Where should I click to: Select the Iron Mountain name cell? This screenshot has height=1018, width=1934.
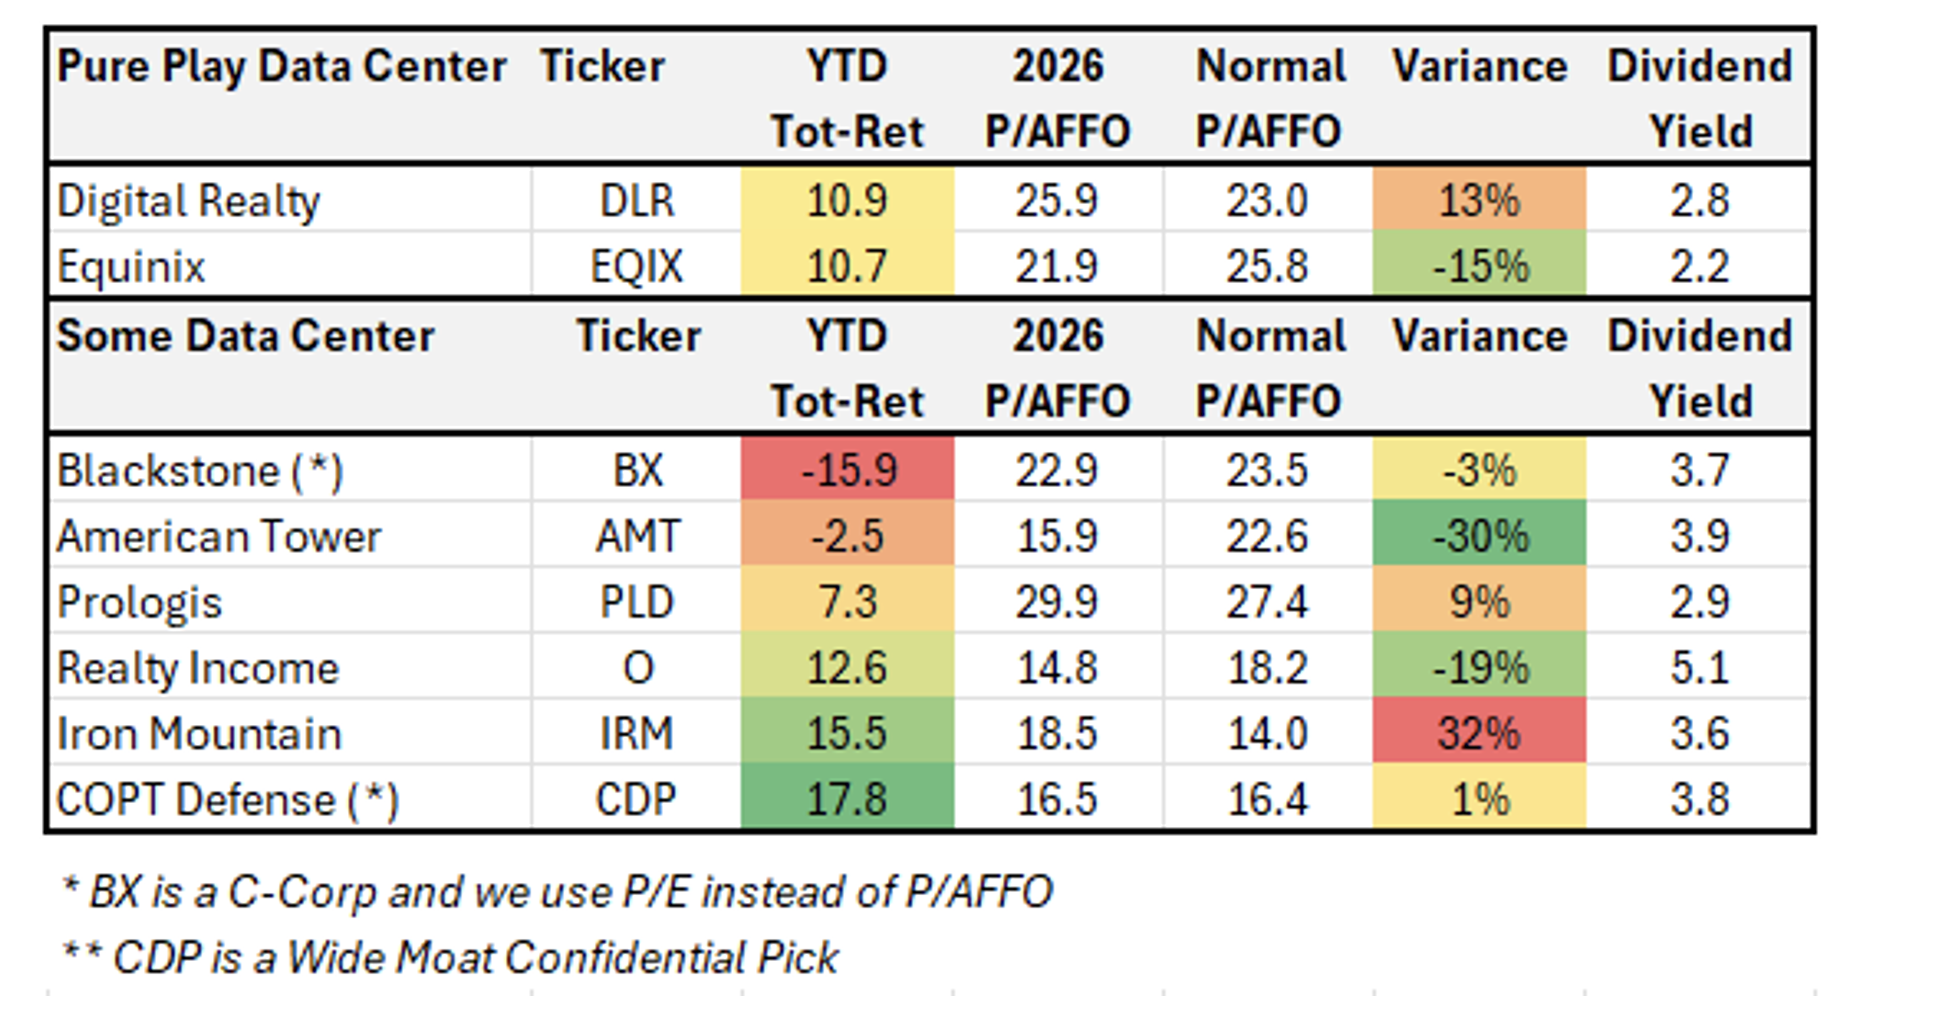click(199, 734)
